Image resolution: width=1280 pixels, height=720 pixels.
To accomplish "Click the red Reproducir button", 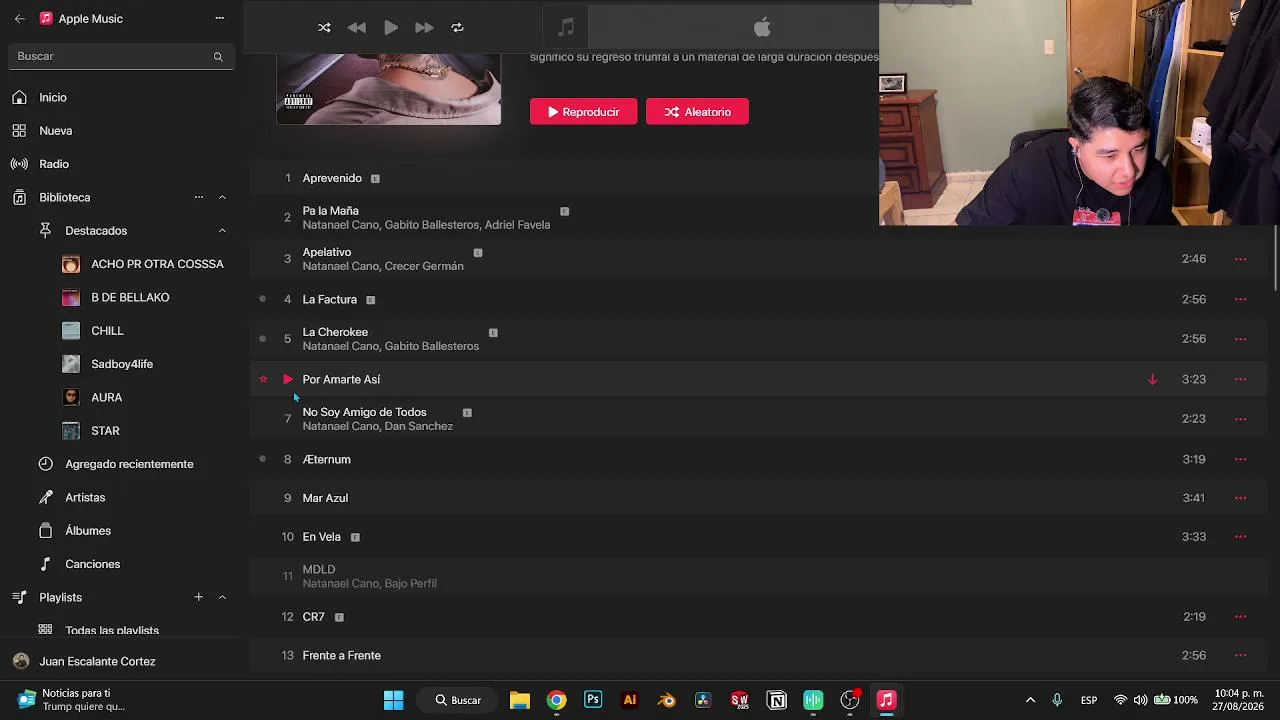I will click(x=584, y=112).
